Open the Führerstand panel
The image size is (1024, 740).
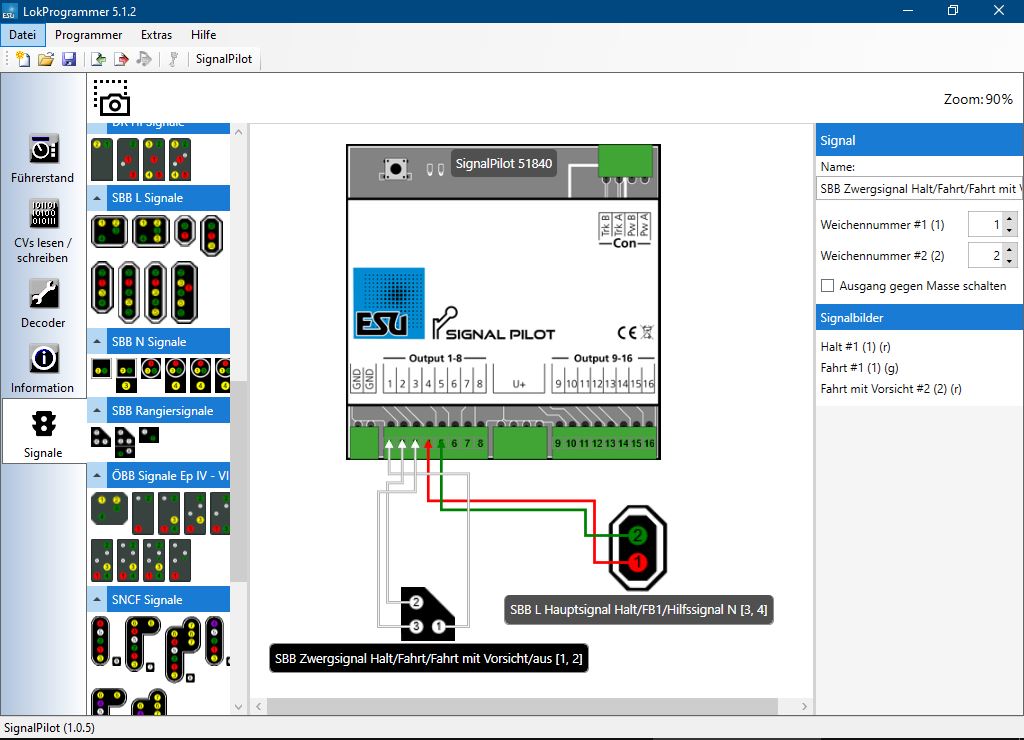(43, 158)
